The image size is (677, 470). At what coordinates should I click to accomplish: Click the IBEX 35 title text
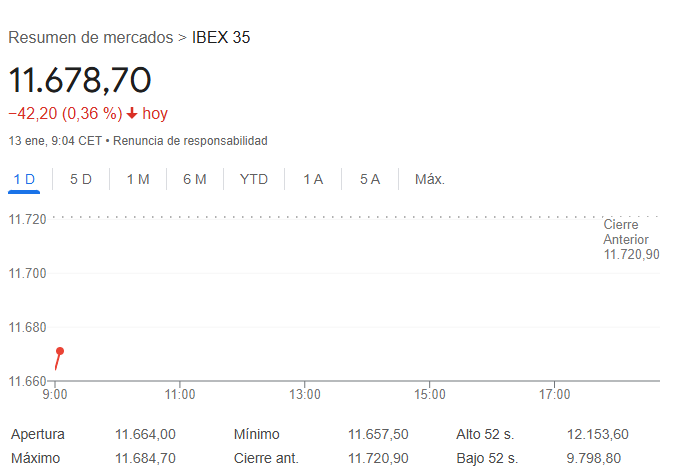pyautogui.click(x=221, y=38)
